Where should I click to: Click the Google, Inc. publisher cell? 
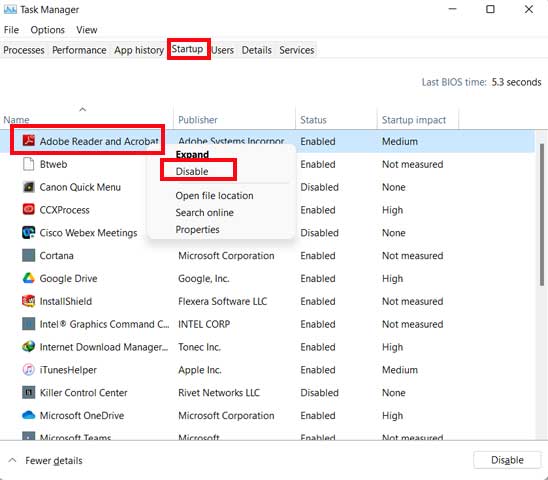pyautogui.click(x=203, y=278)
